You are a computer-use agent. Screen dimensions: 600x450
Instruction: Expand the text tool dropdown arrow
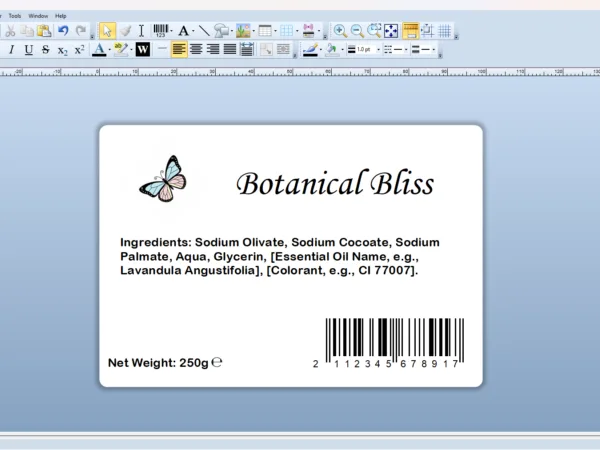click(x=194, y=32)
